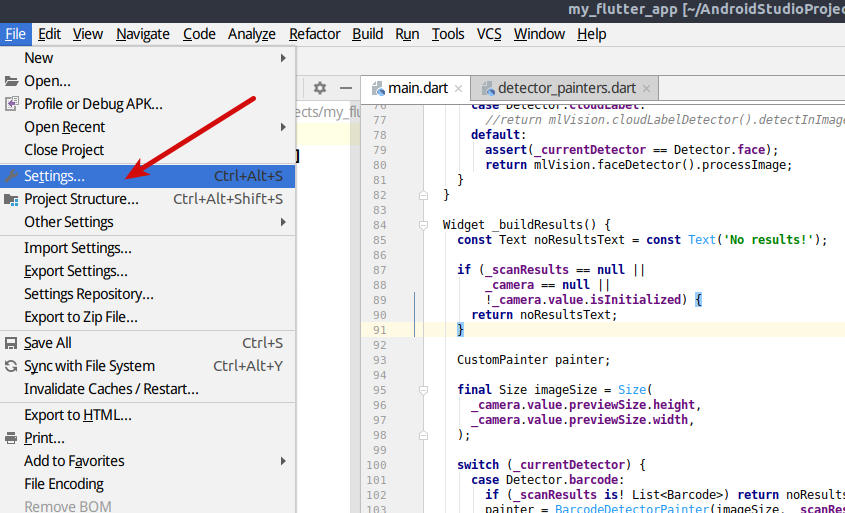Click the file icon on detector_painters.dart tab
This screenshot has height=513, width=845.
click(x=488, y=88)
